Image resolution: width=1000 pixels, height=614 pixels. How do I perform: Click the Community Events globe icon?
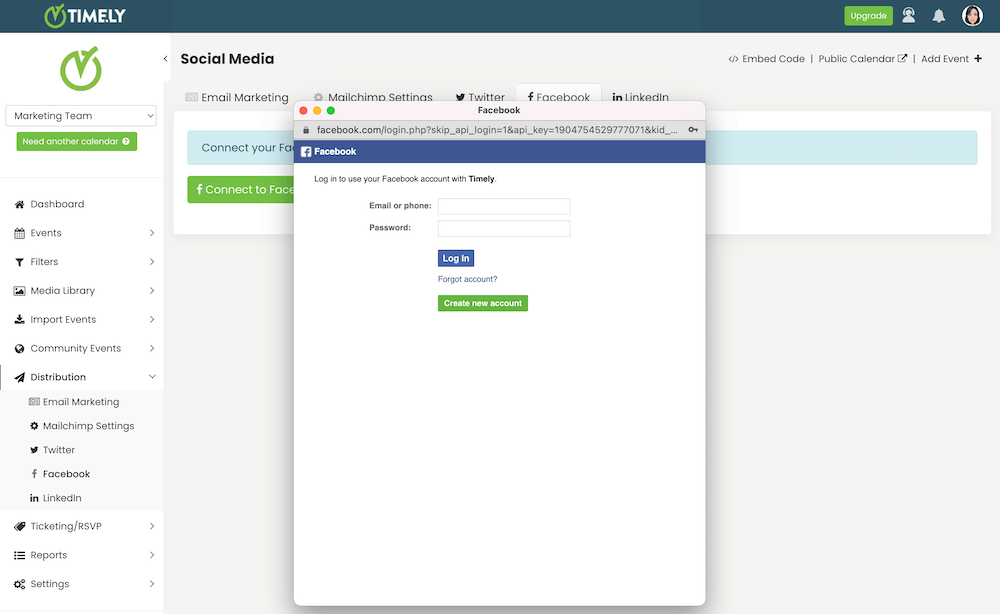[x=19, y=348]
